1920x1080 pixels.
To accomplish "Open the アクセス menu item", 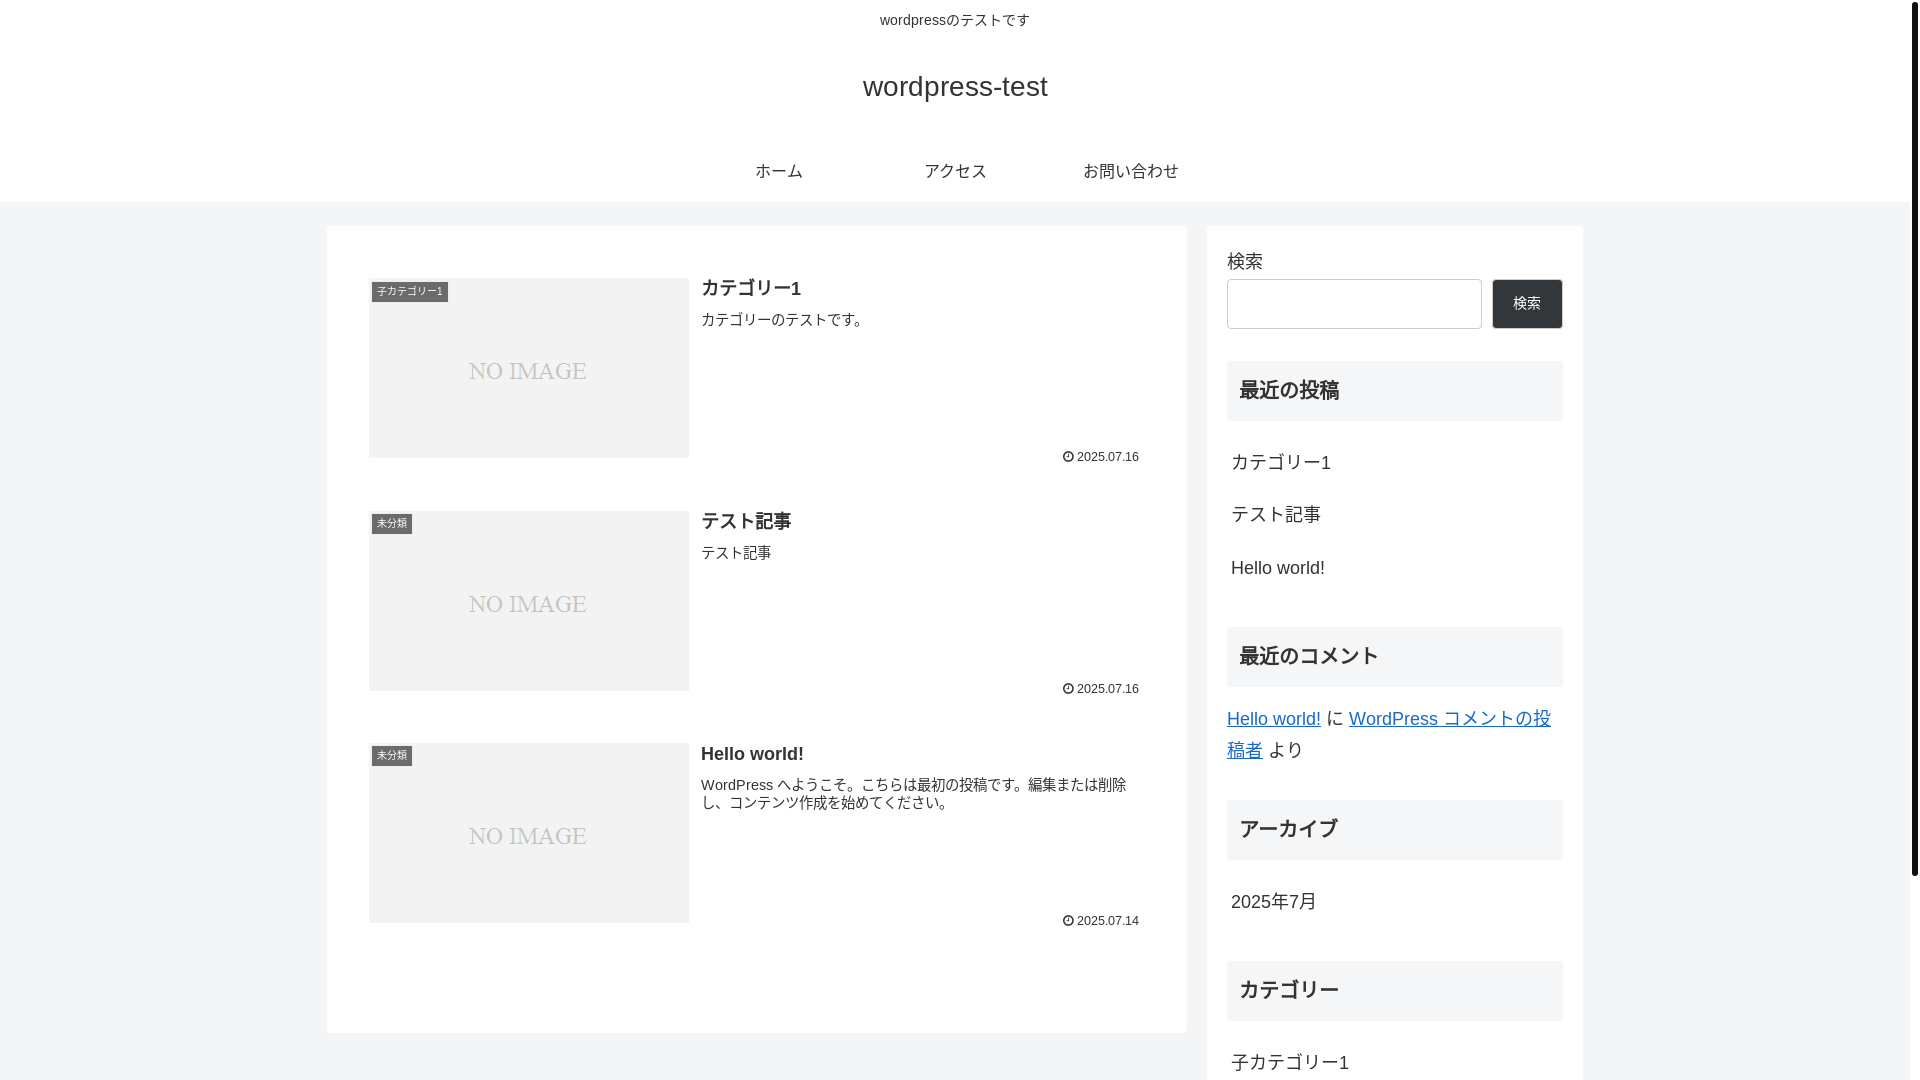I will pos(955,171).
